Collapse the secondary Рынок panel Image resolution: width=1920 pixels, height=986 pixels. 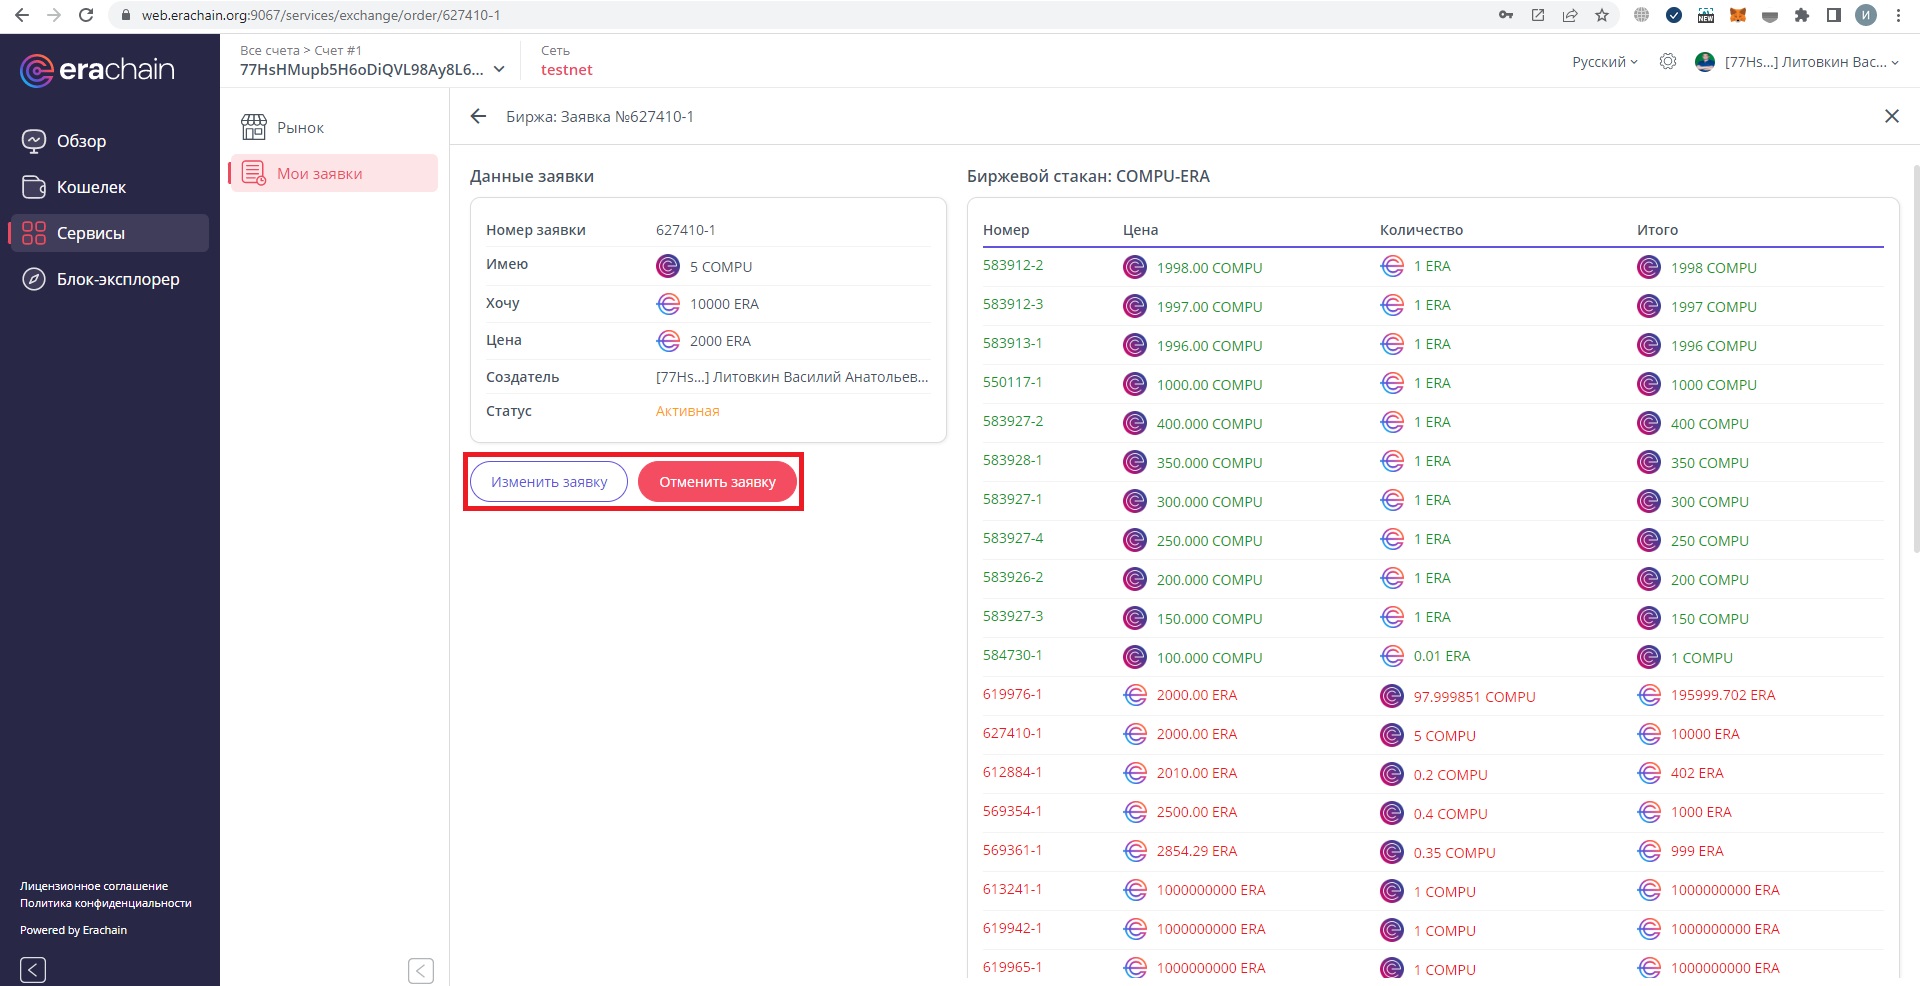[421, 970]
